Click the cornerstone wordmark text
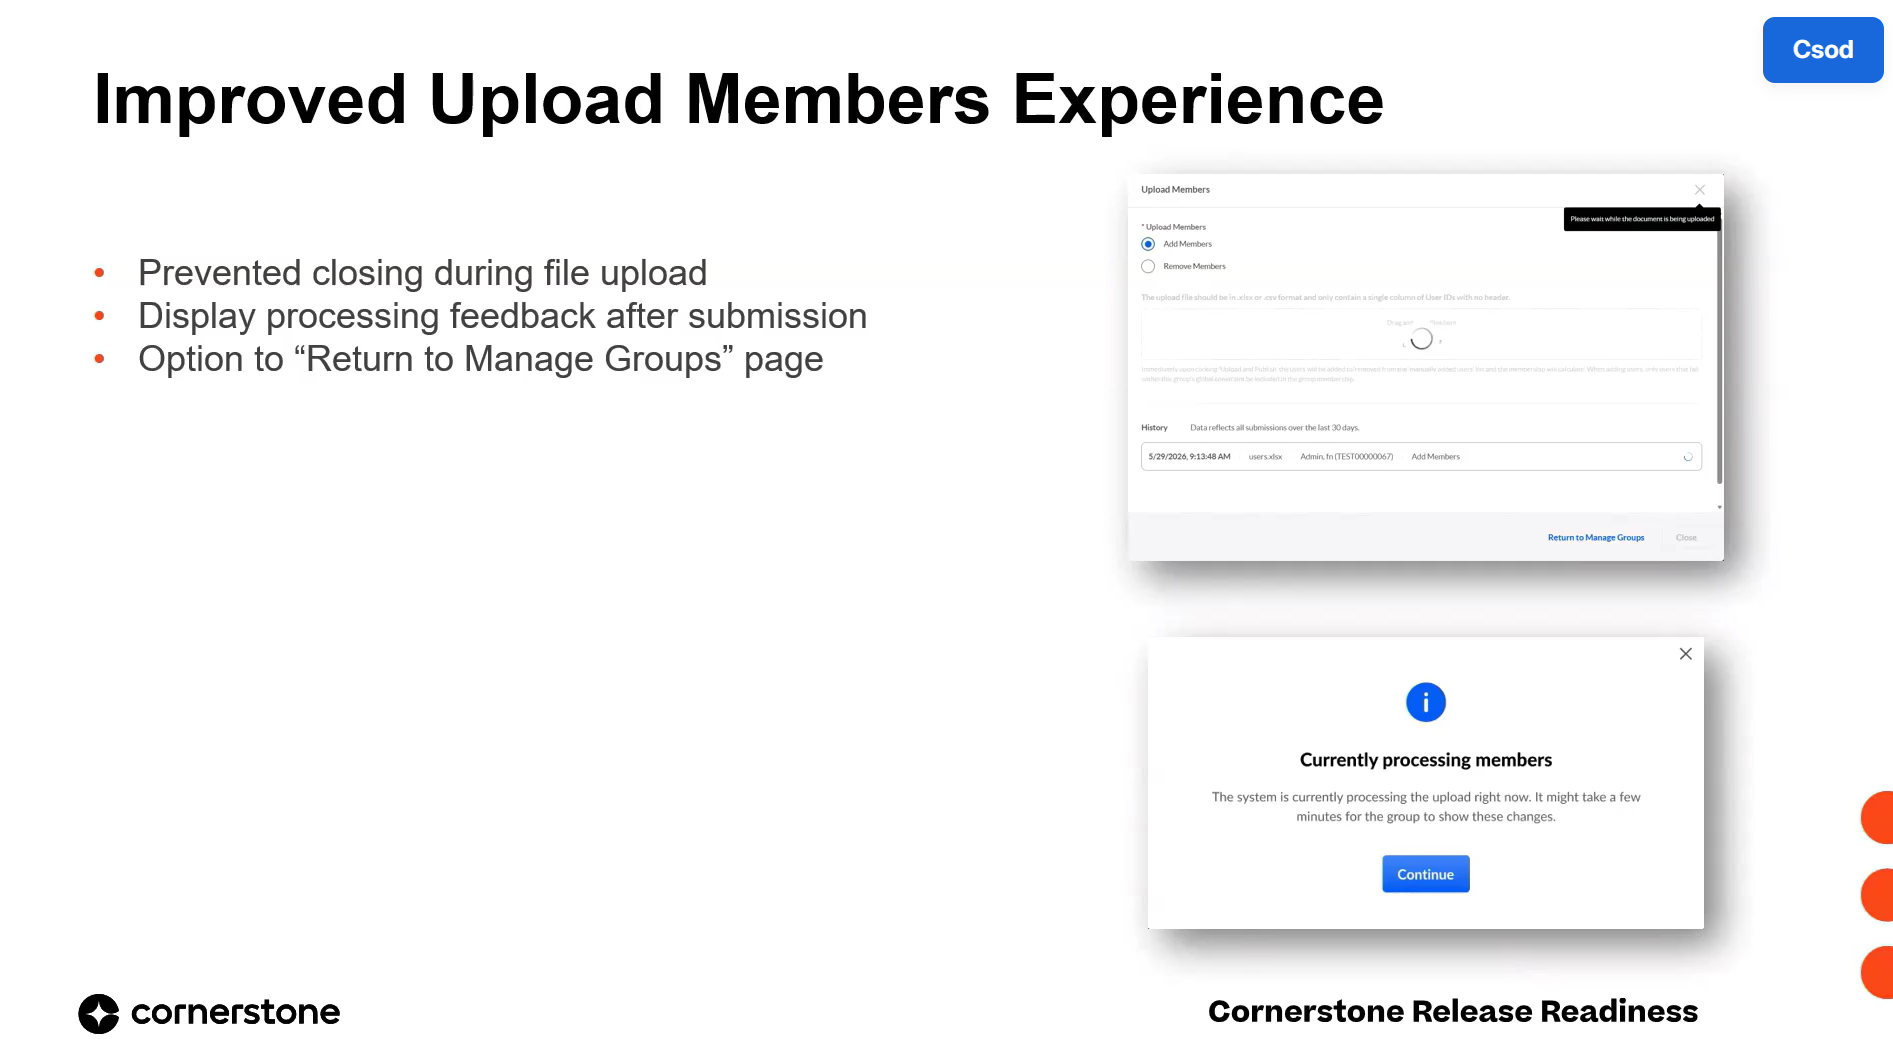The height and width of the screenshot is (1060, 1893). point(235,1013)
